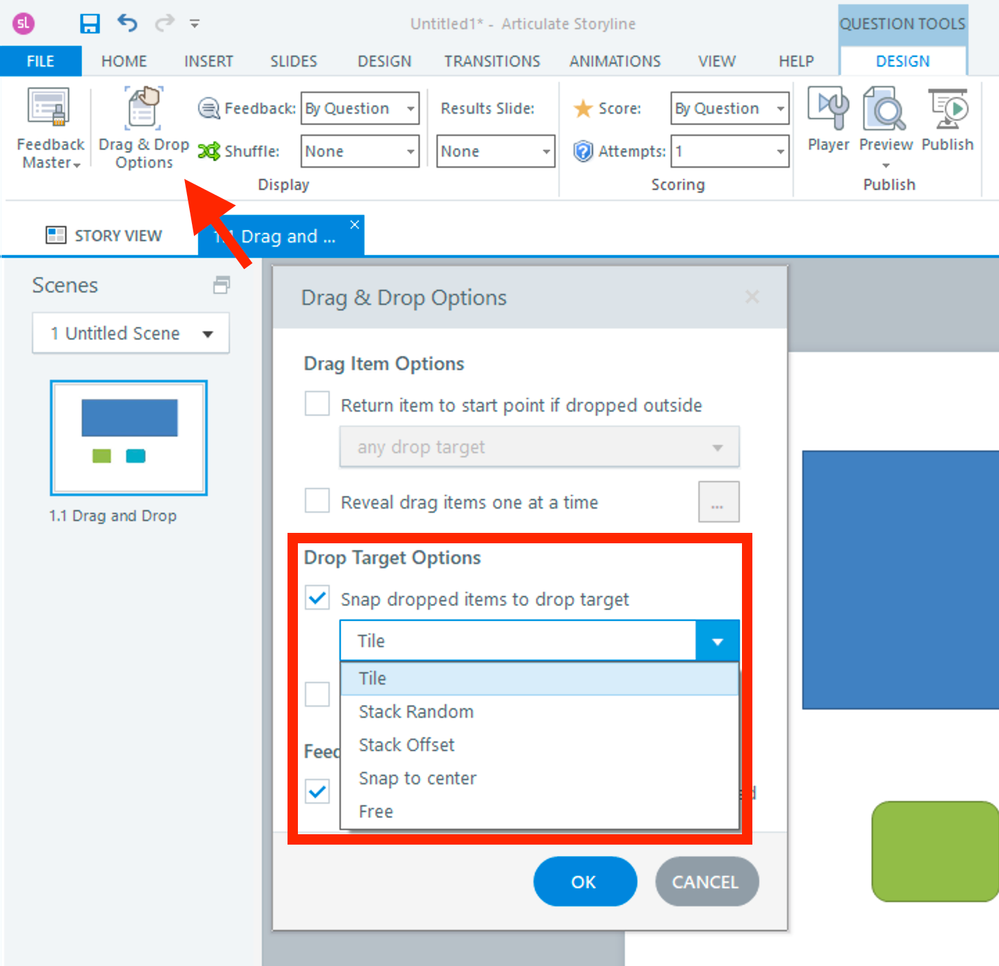Screen dimensions: 999x966
Task: Uncheck Snap dropped items to drop target
Action: point(317,598)
